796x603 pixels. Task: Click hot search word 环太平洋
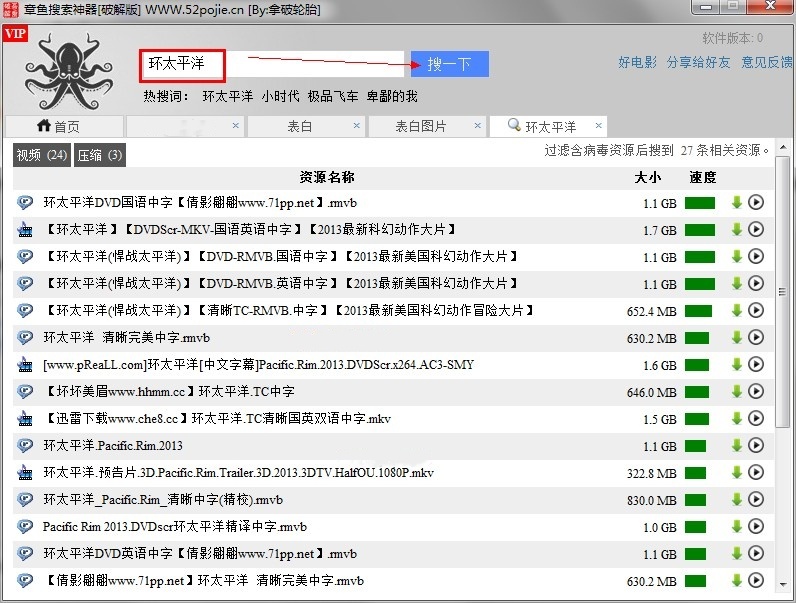point(227,96)
